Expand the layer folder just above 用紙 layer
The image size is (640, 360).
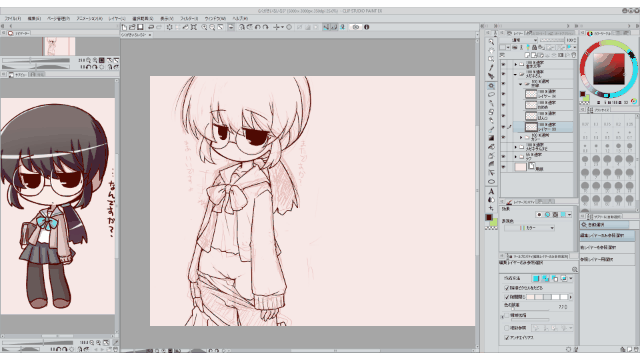pos(516,157)
